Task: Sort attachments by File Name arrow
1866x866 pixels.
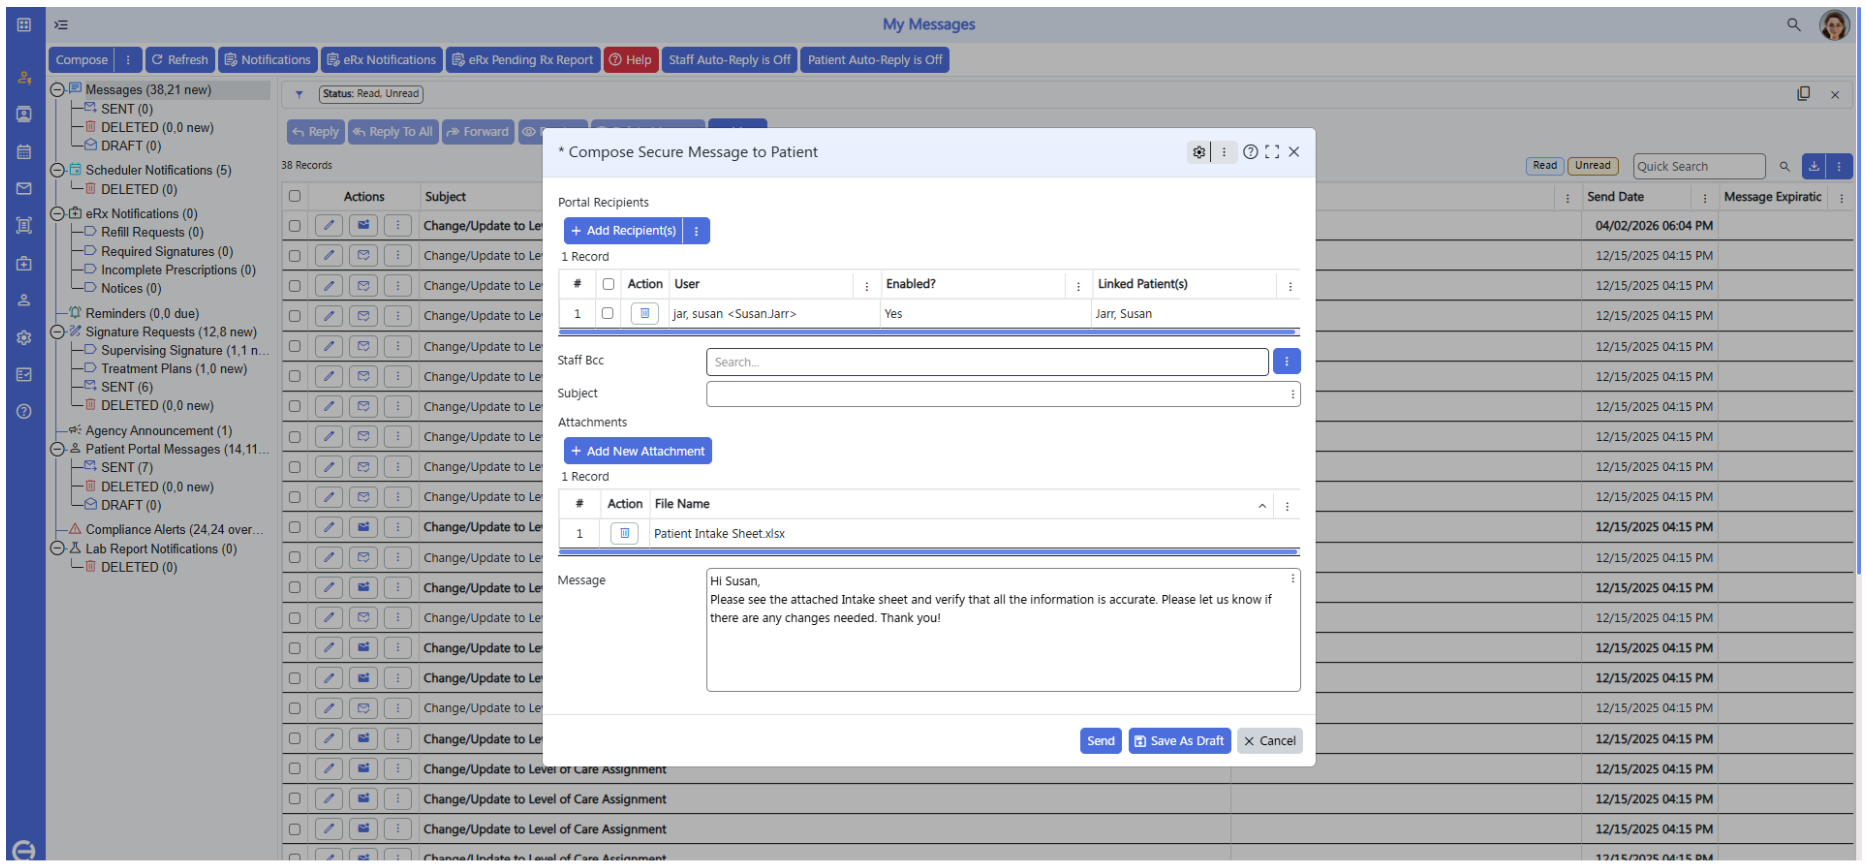Action: click(1262, 506)
